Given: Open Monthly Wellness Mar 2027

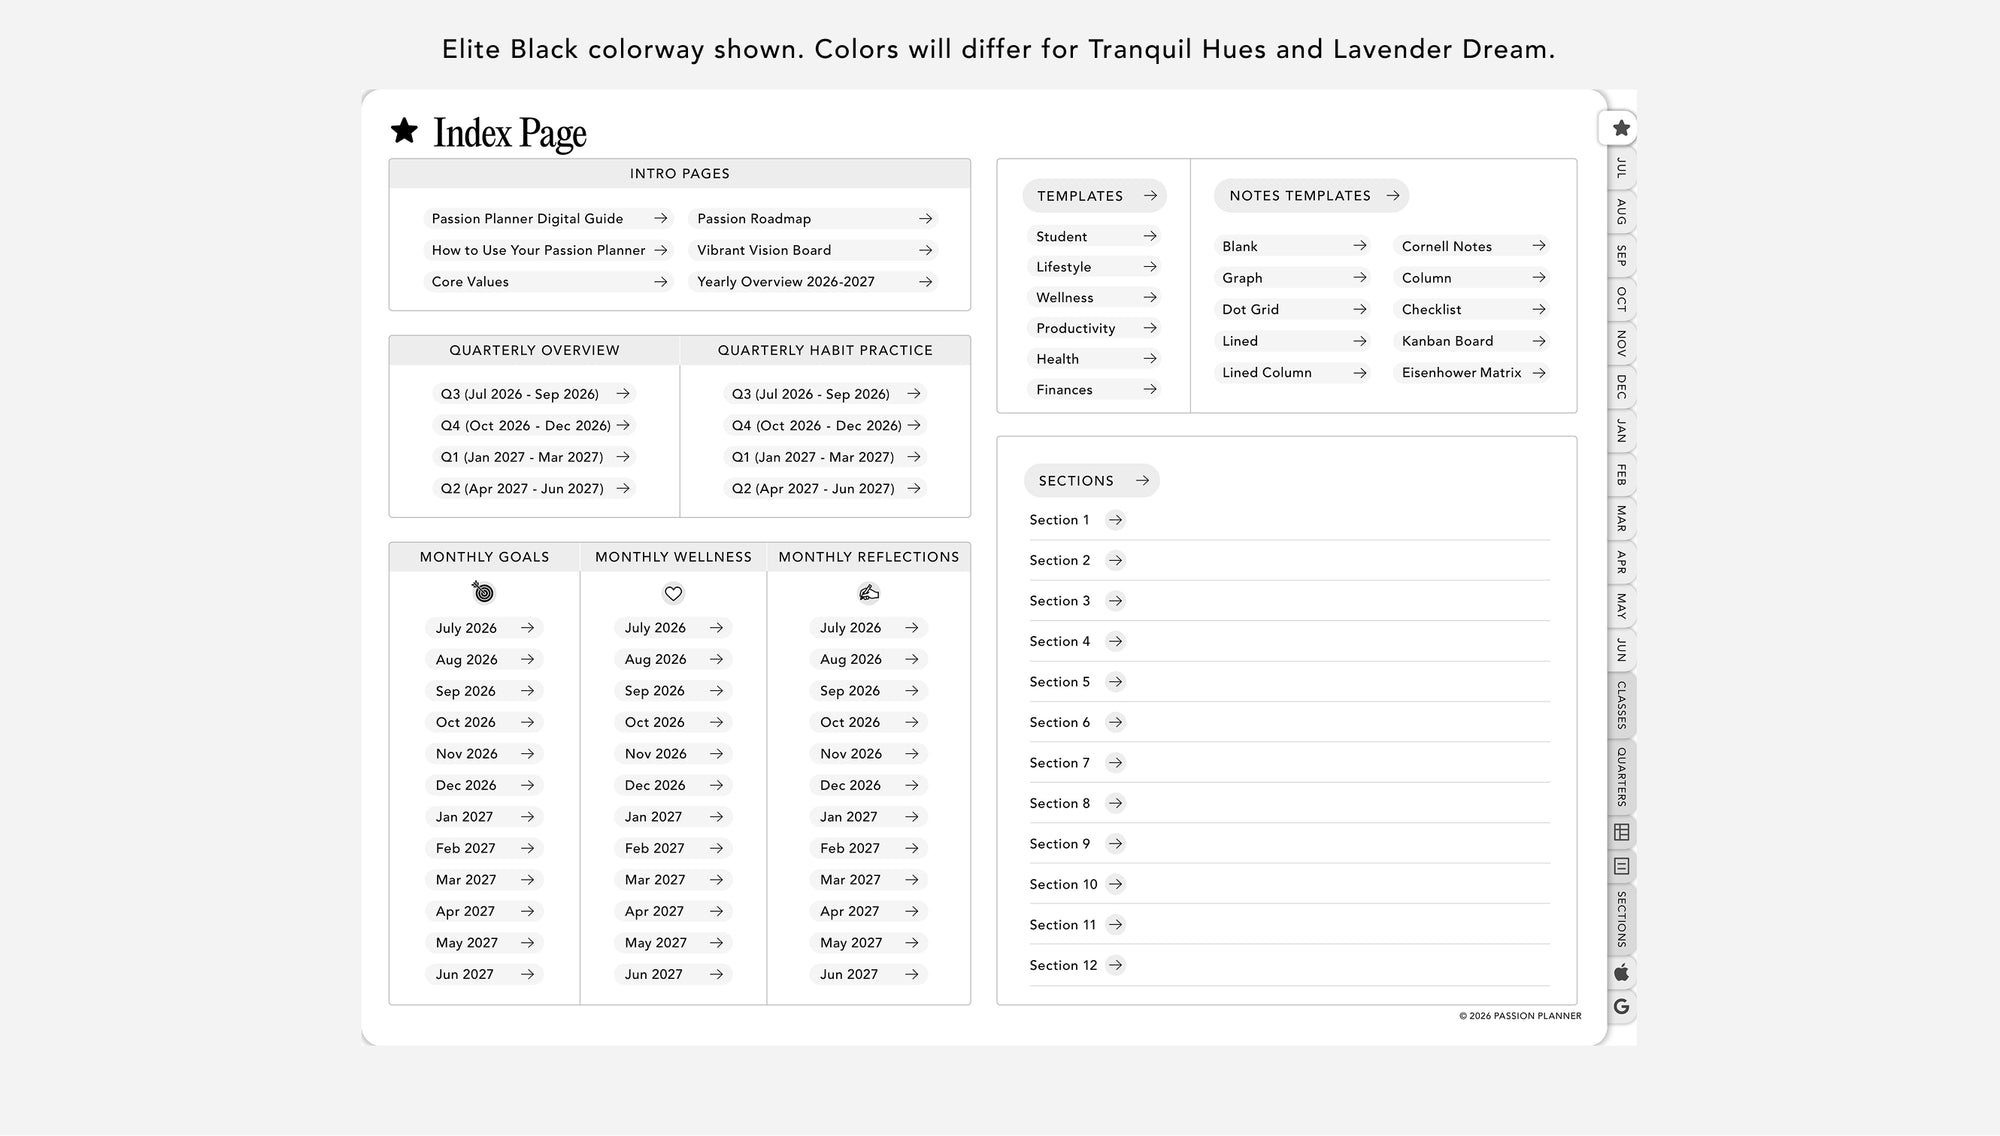Looking at the screenshot, I should 673,880.
